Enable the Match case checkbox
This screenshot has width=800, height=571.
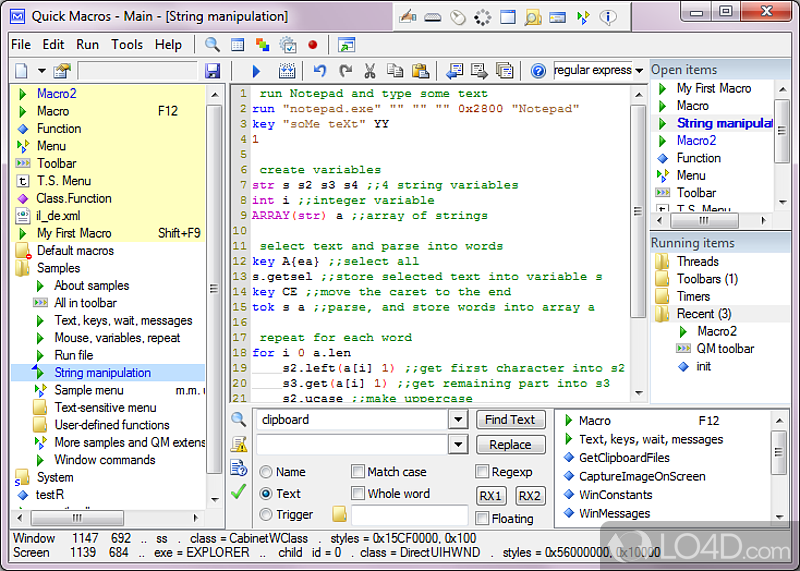point(359,472)
